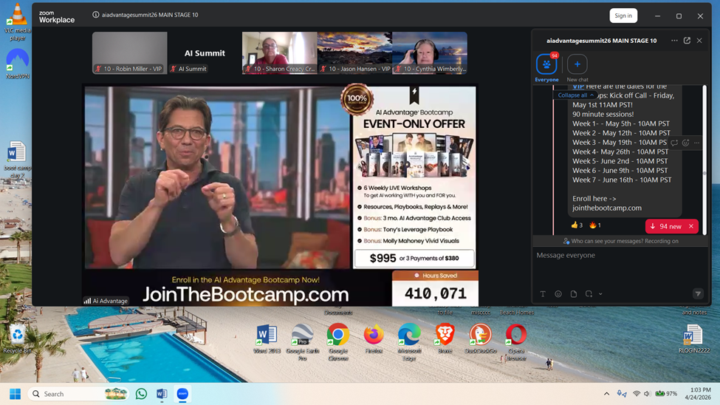Start a New chat with plus icon
Viewport: 720px width, 405px height.
tap(577, 64)
